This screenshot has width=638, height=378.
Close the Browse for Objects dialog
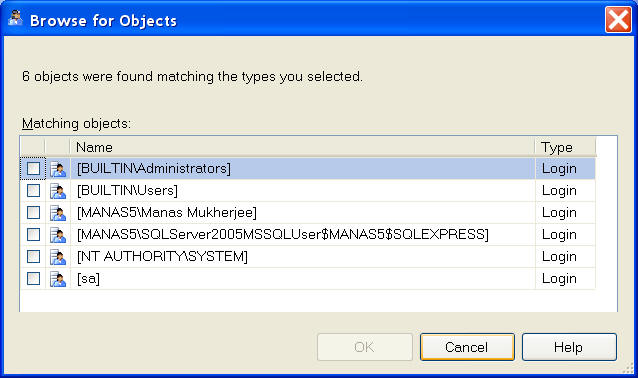618,19
